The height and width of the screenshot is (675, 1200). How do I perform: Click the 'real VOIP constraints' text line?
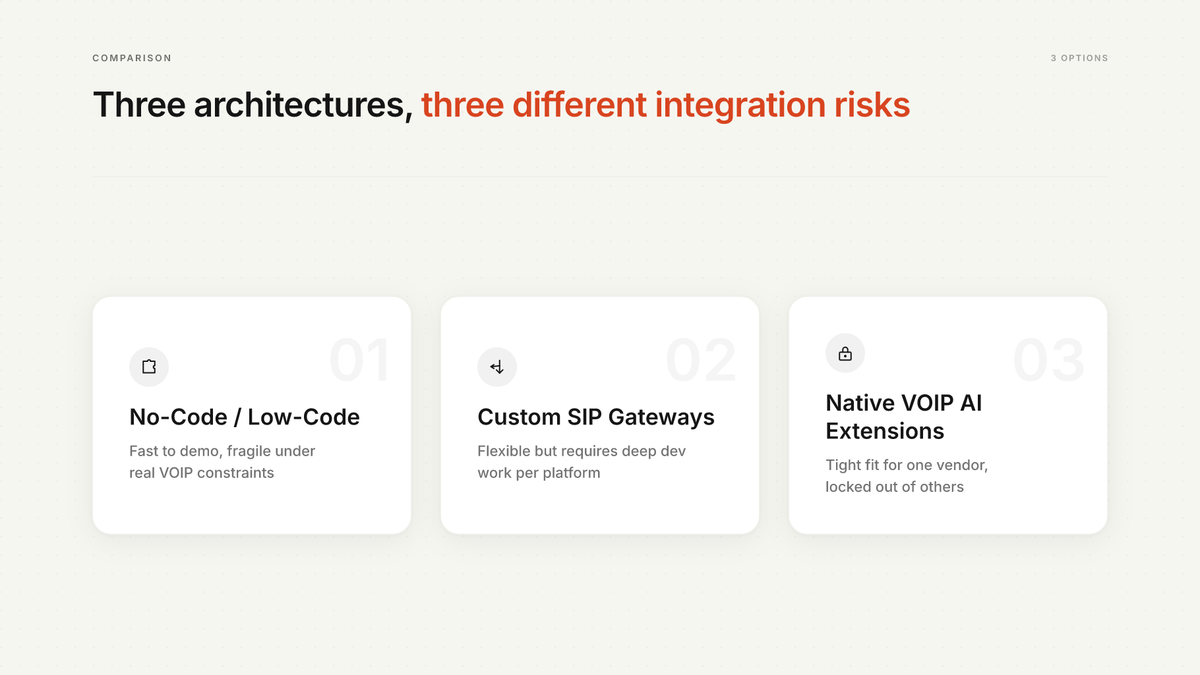point(201,472)
